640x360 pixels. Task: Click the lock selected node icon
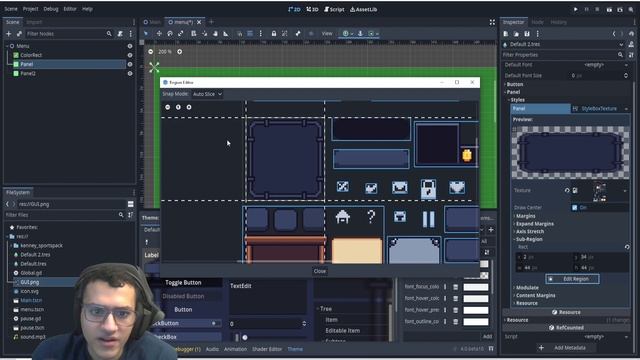click(274, 33)
